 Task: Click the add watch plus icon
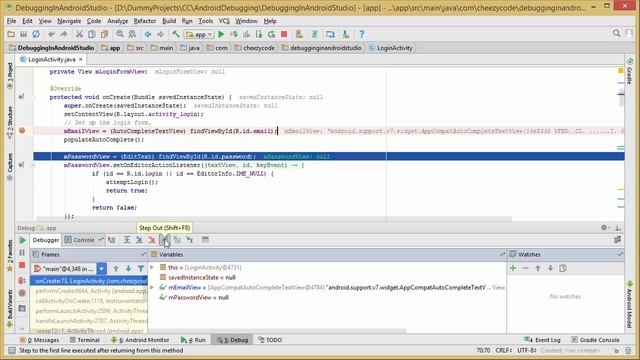pyautogui.click(x=513, y=268)
